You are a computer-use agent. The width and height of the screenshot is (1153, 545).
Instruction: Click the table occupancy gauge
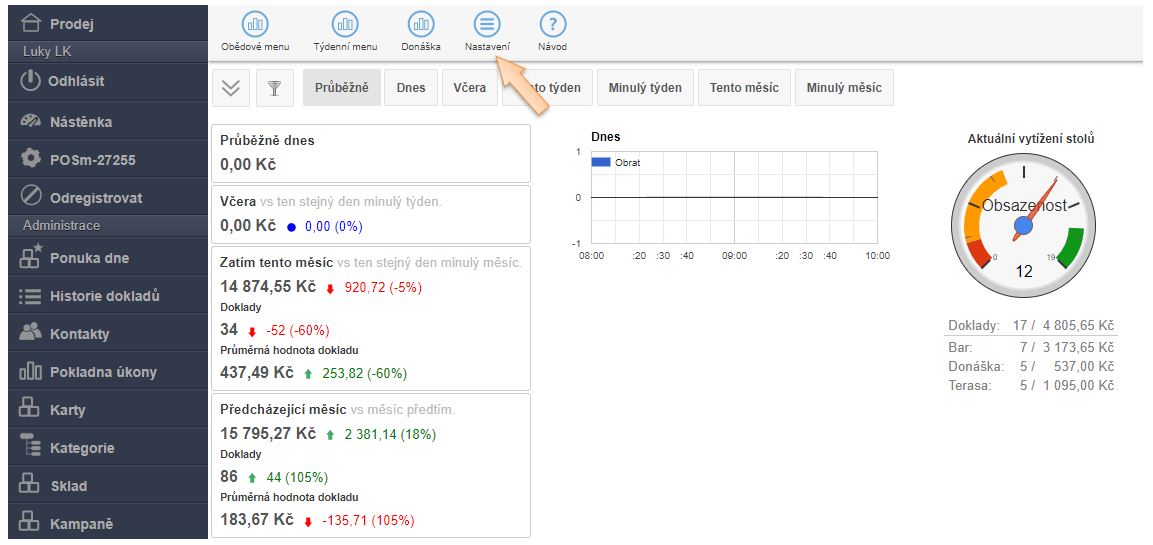pos(1023,227)
